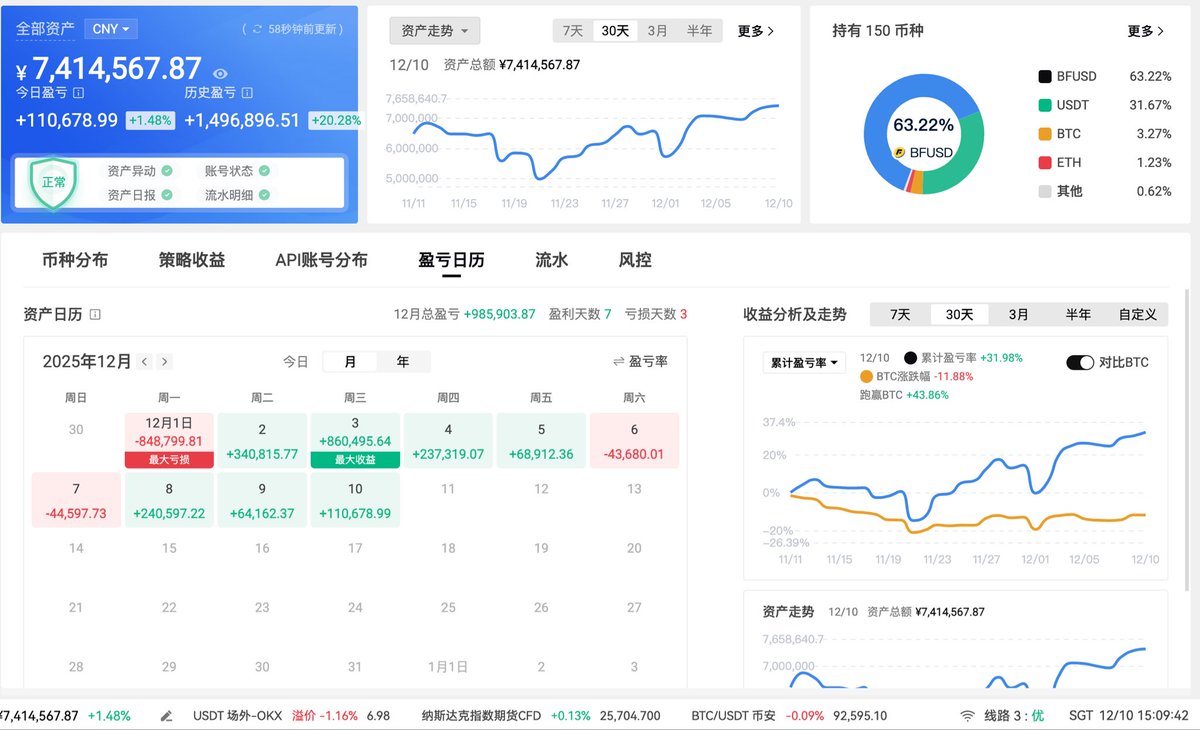Open 策略收益 tab

click(x=192, y=260)
